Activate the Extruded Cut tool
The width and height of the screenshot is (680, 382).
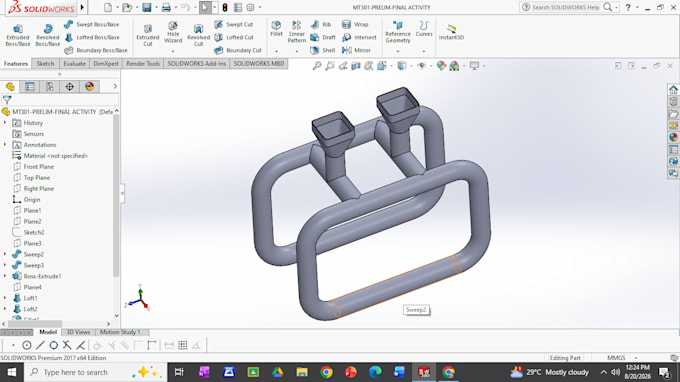[x=148, y=35]
